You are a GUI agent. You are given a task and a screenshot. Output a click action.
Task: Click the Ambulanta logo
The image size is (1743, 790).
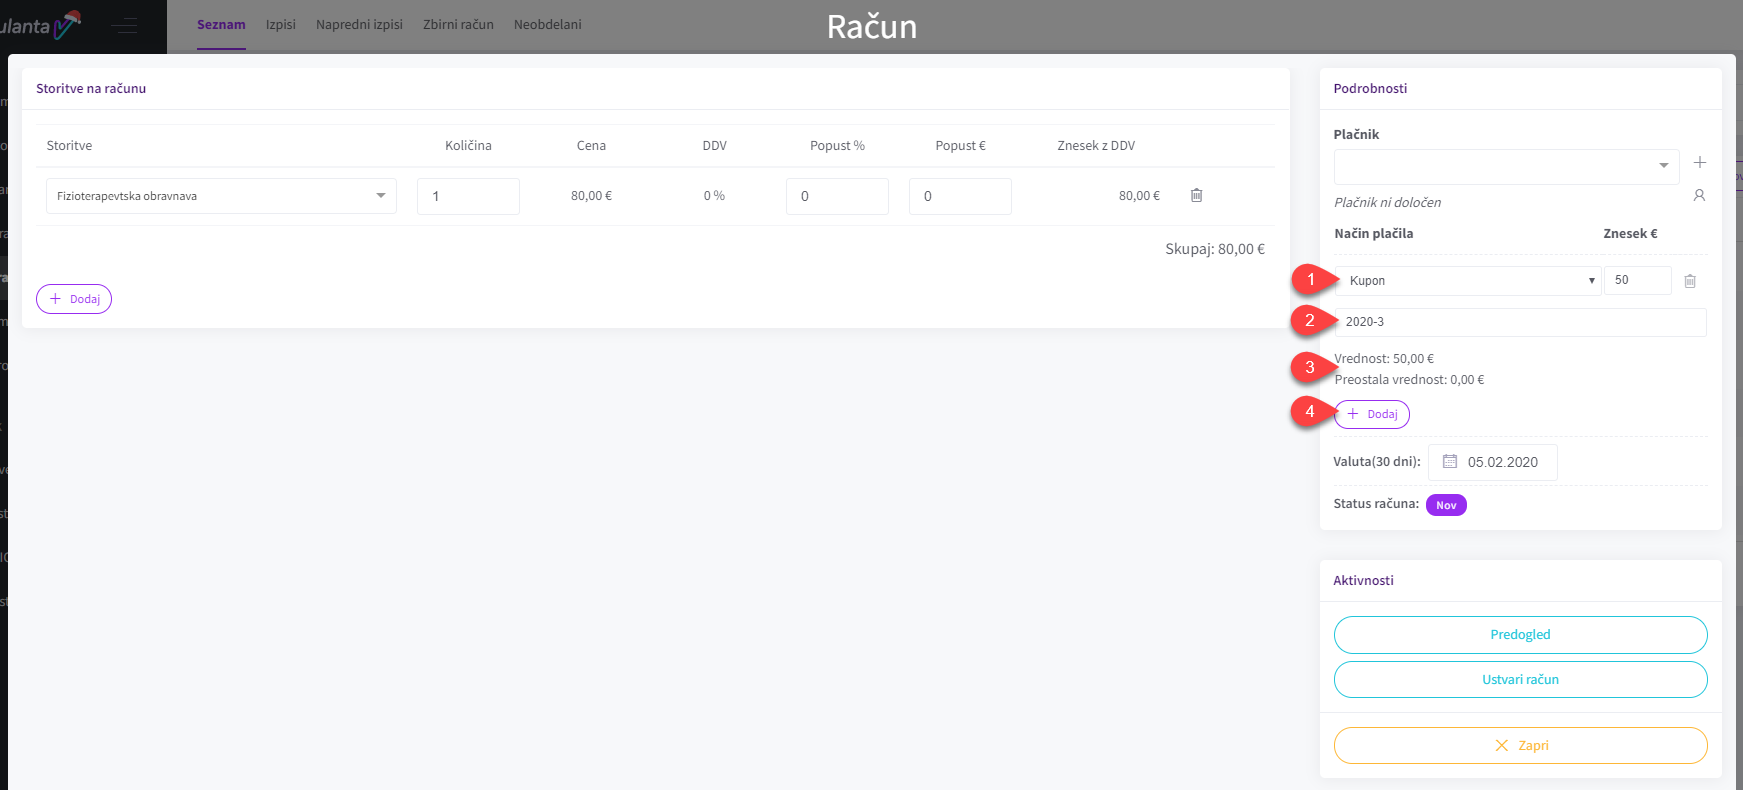[x=40, y=26]
